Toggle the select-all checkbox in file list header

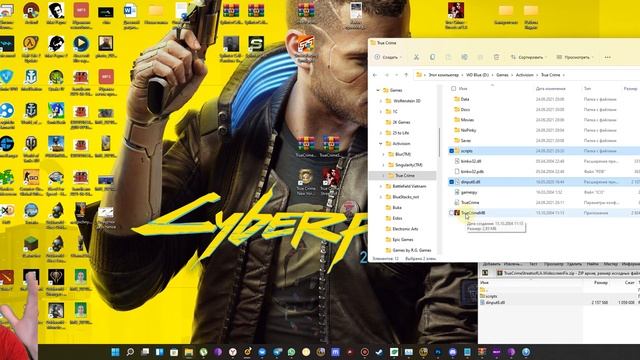(453, 89)
